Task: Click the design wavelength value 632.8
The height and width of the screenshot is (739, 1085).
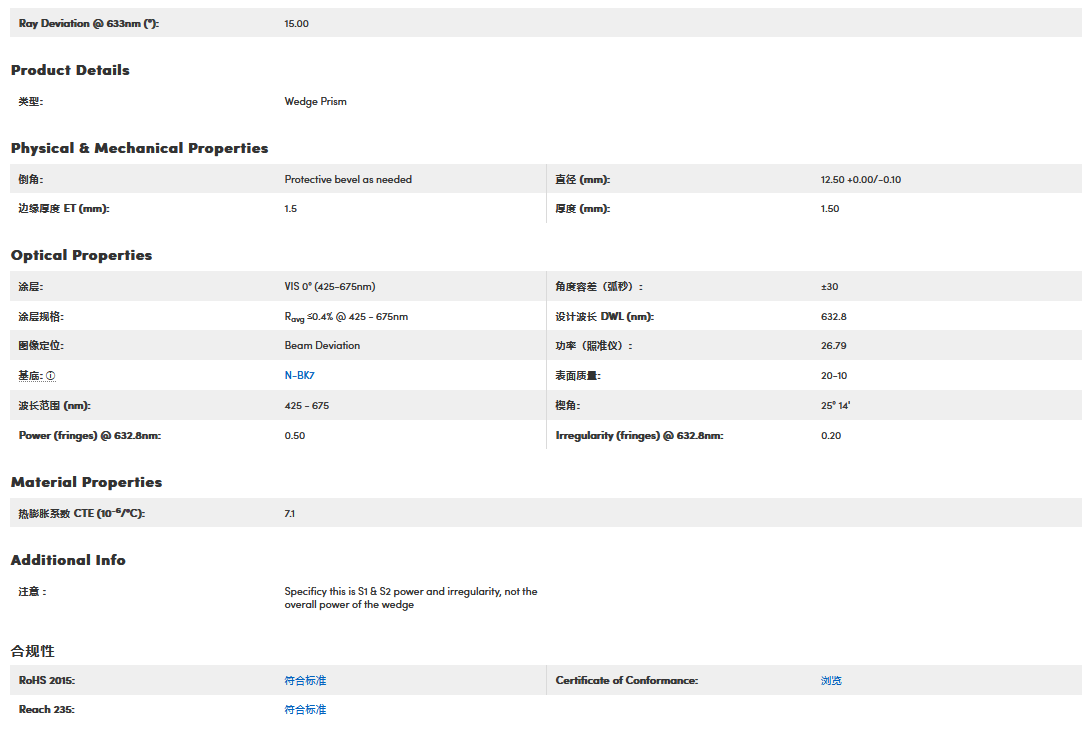Action: tap(833, 317)
